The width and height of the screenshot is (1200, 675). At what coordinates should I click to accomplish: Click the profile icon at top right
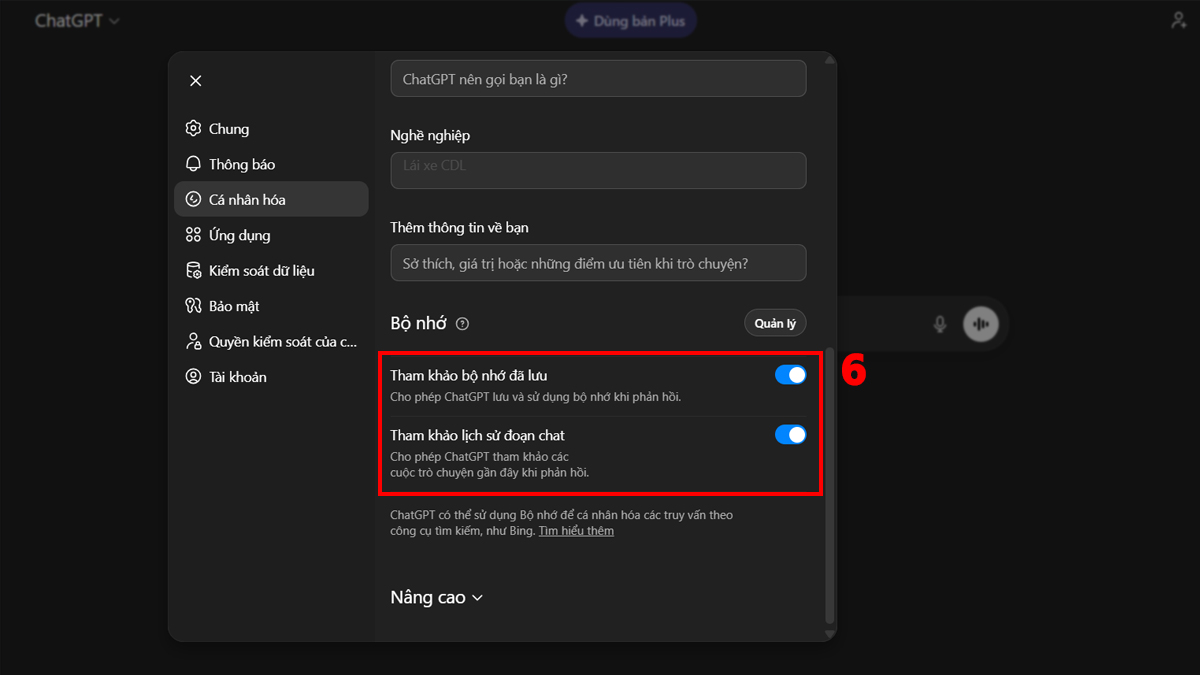tap(1178, 19)
